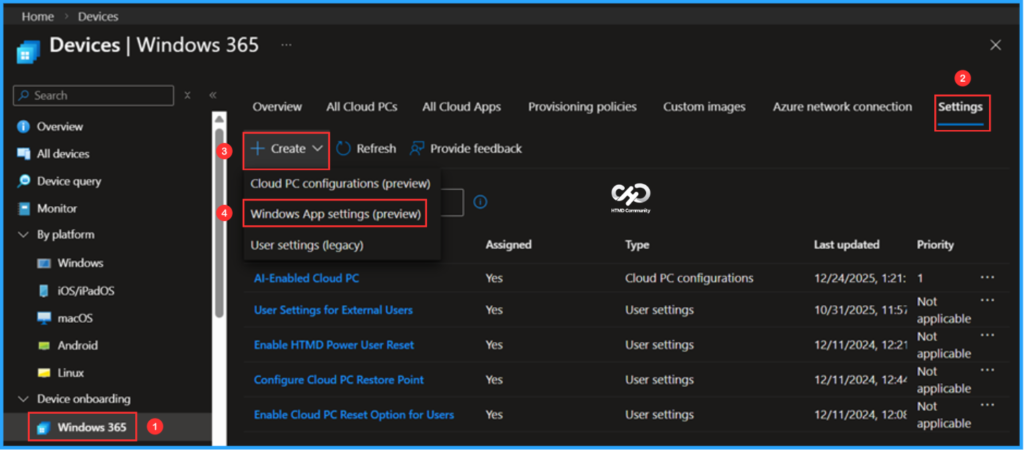
Task: Select the Android sidebar label
Action: pos(78,346)
